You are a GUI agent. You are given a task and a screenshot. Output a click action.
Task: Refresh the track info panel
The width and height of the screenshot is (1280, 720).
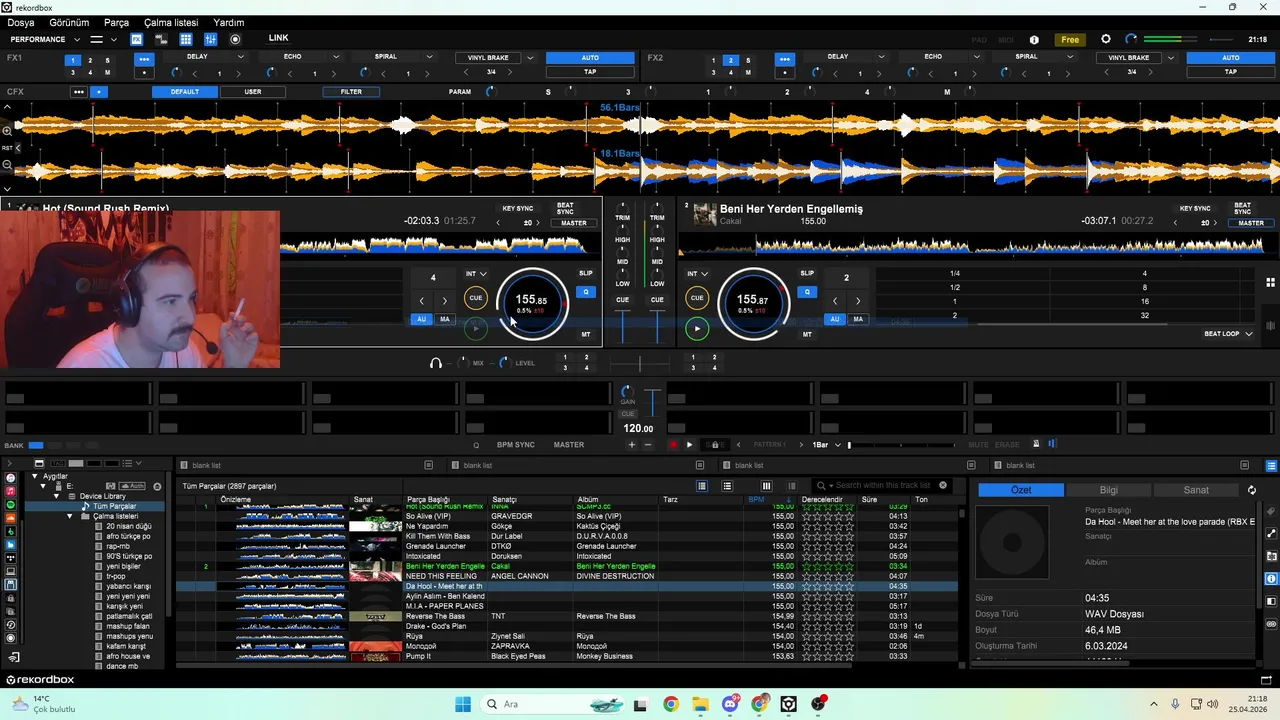(1251, 490)
